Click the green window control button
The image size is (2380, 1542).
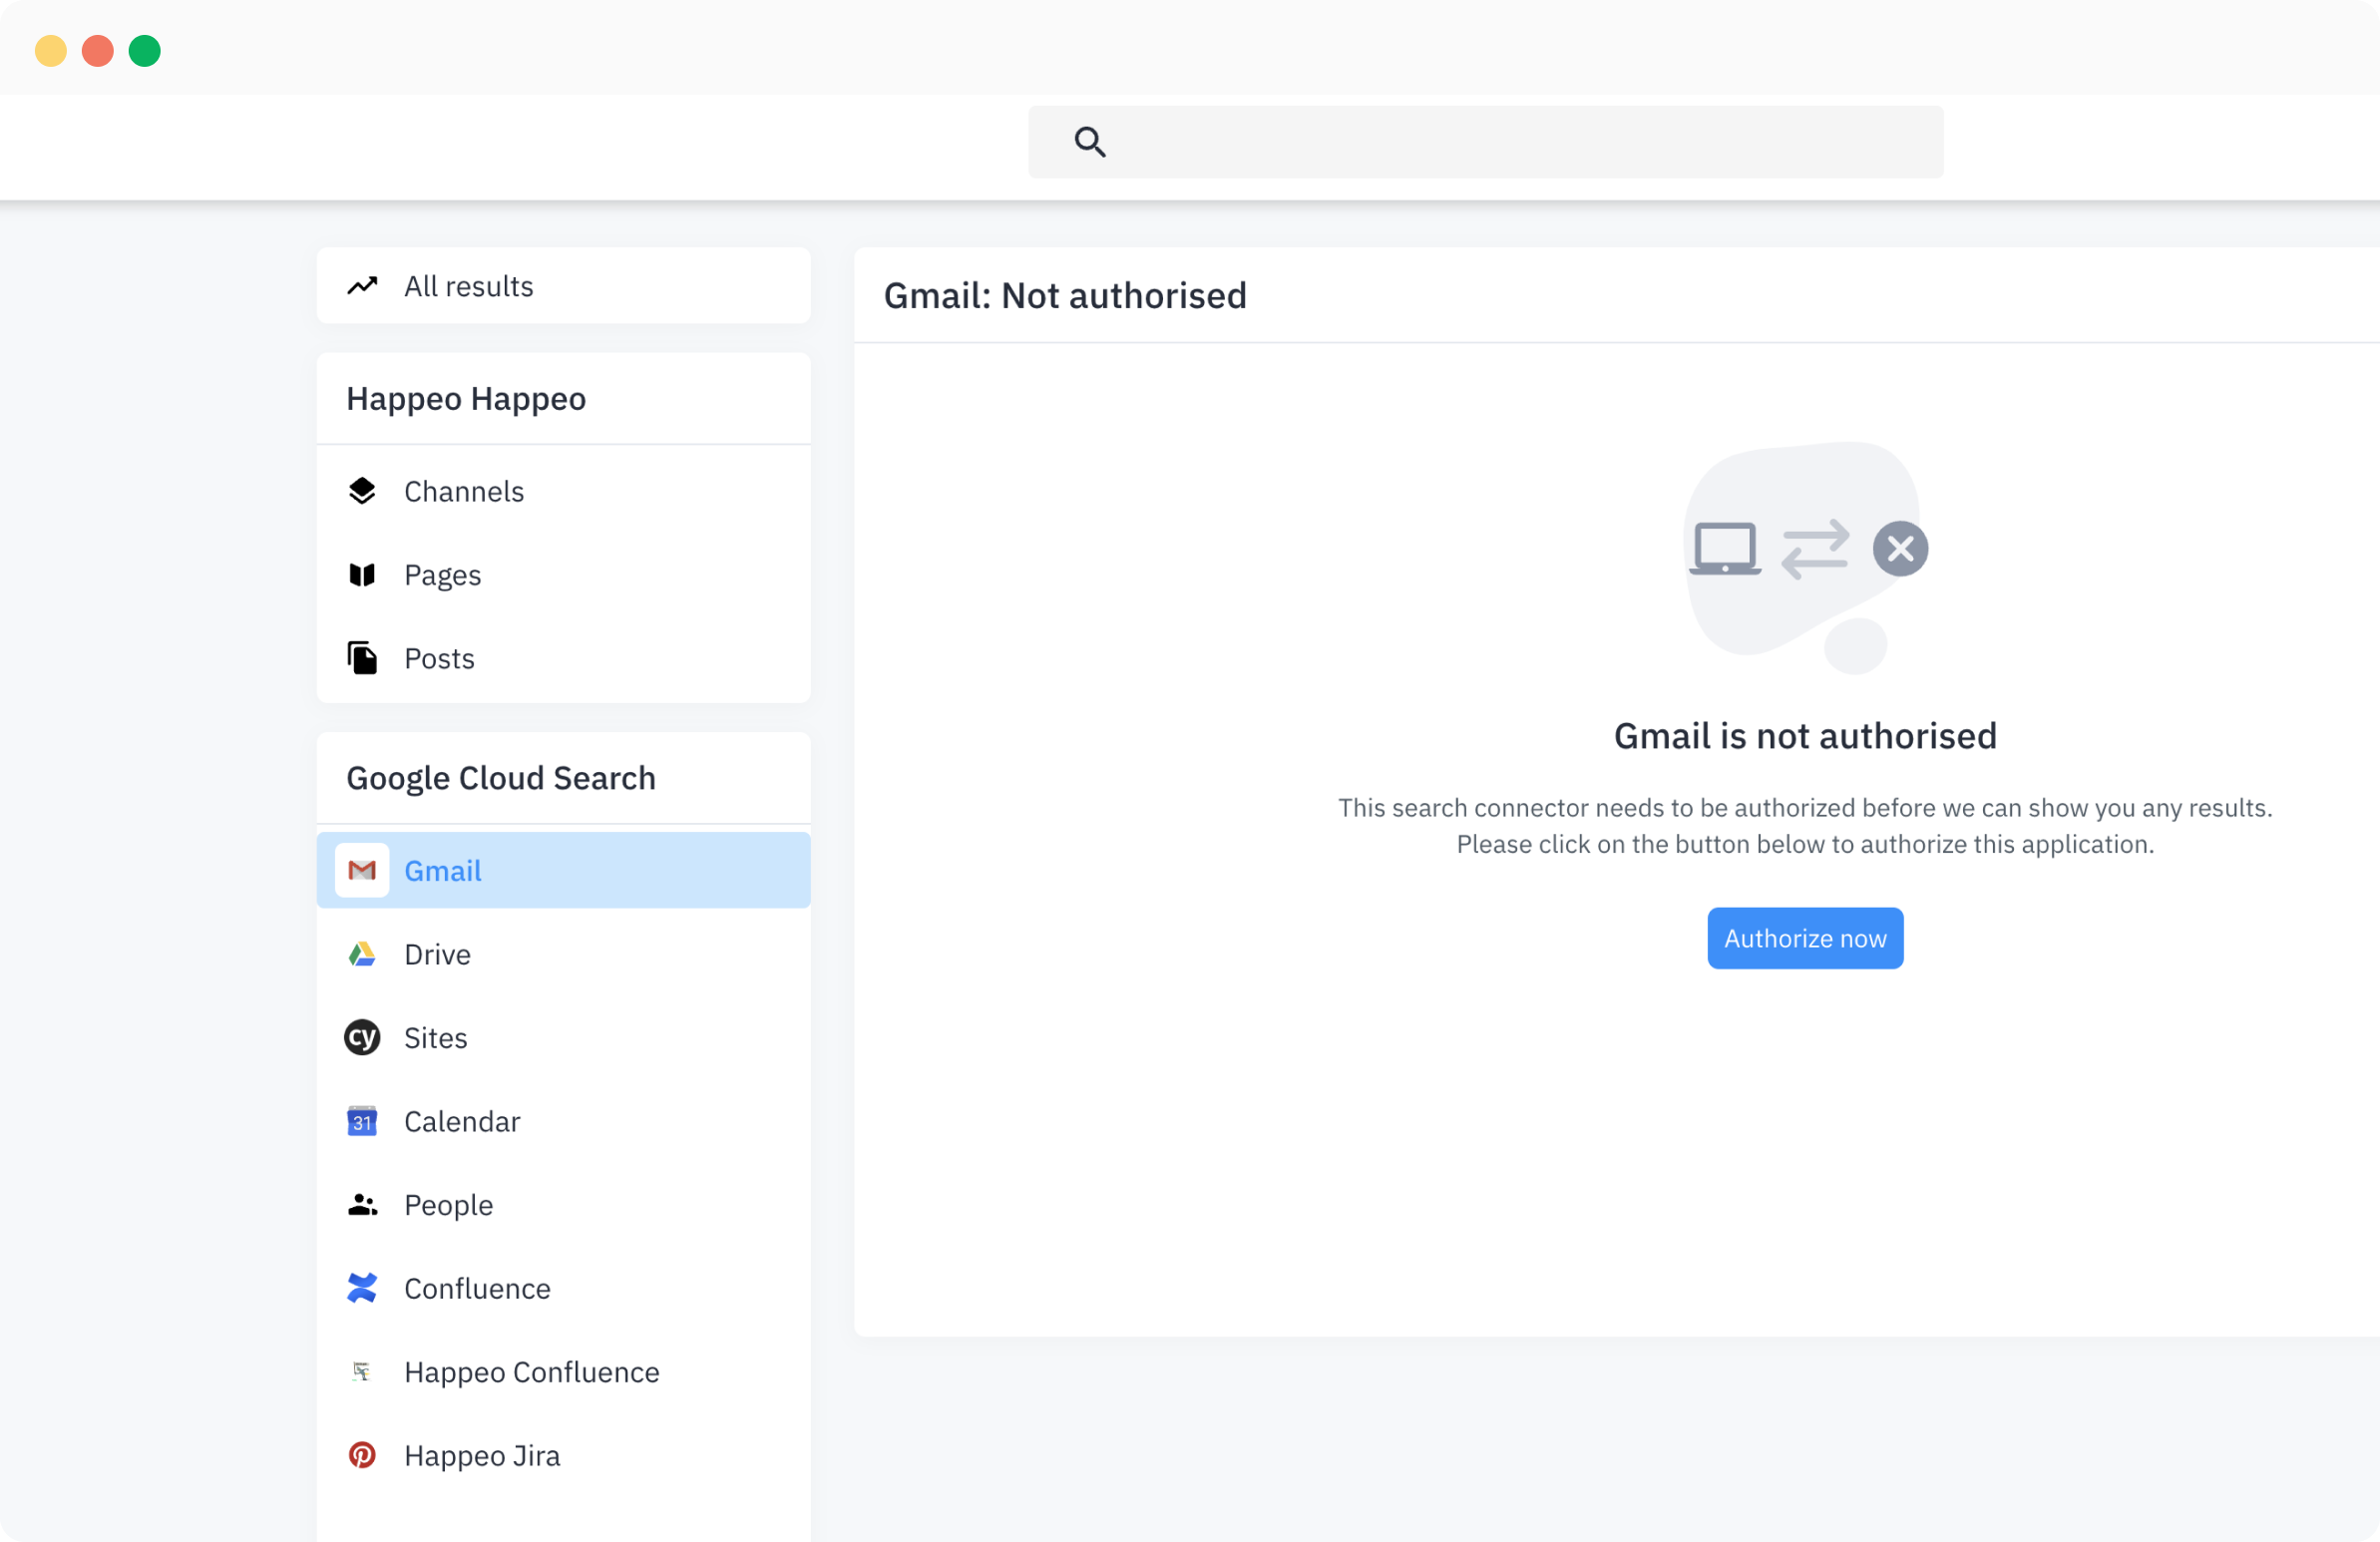tap(145, 51)
